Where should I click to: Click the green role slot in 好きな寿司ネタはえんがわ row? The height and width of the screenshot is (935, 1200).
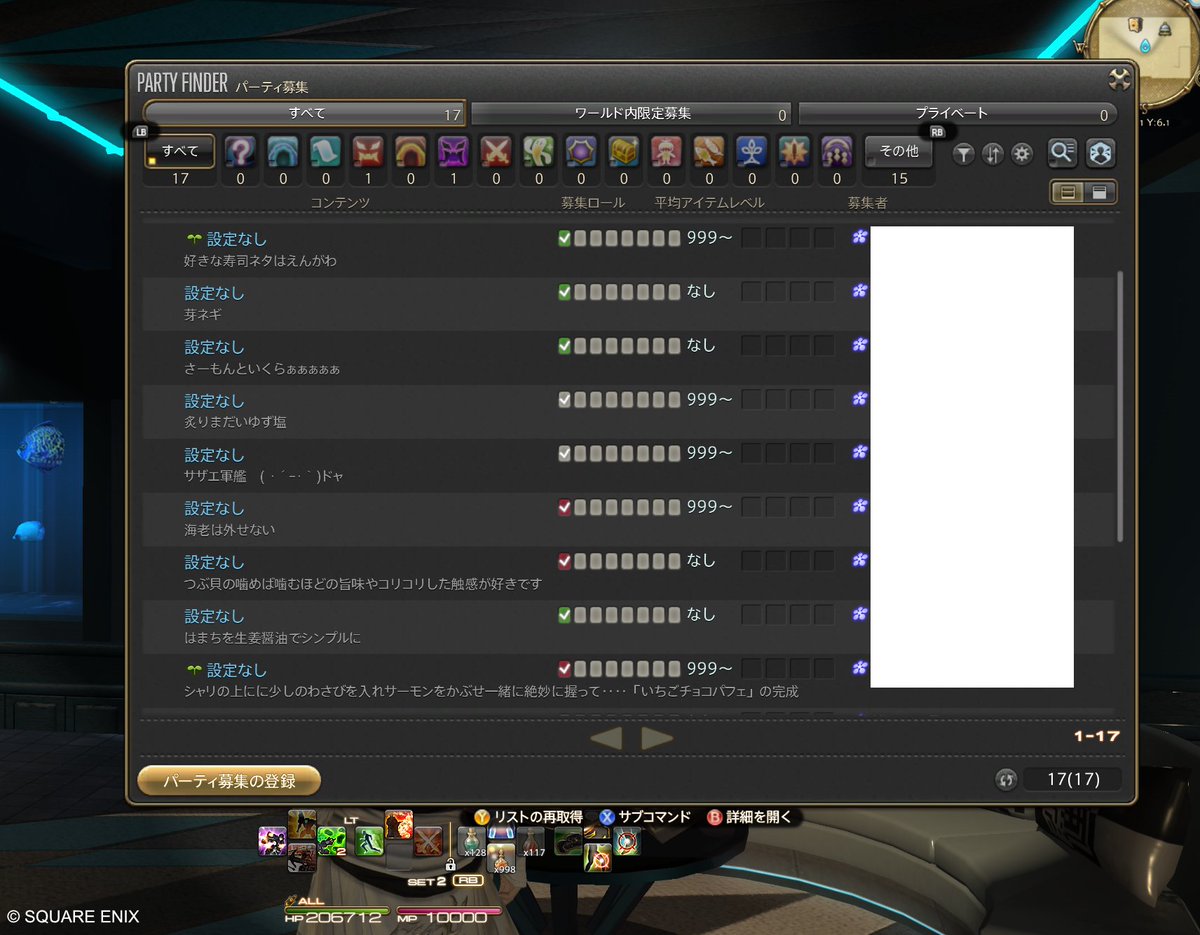pos(564,238)
